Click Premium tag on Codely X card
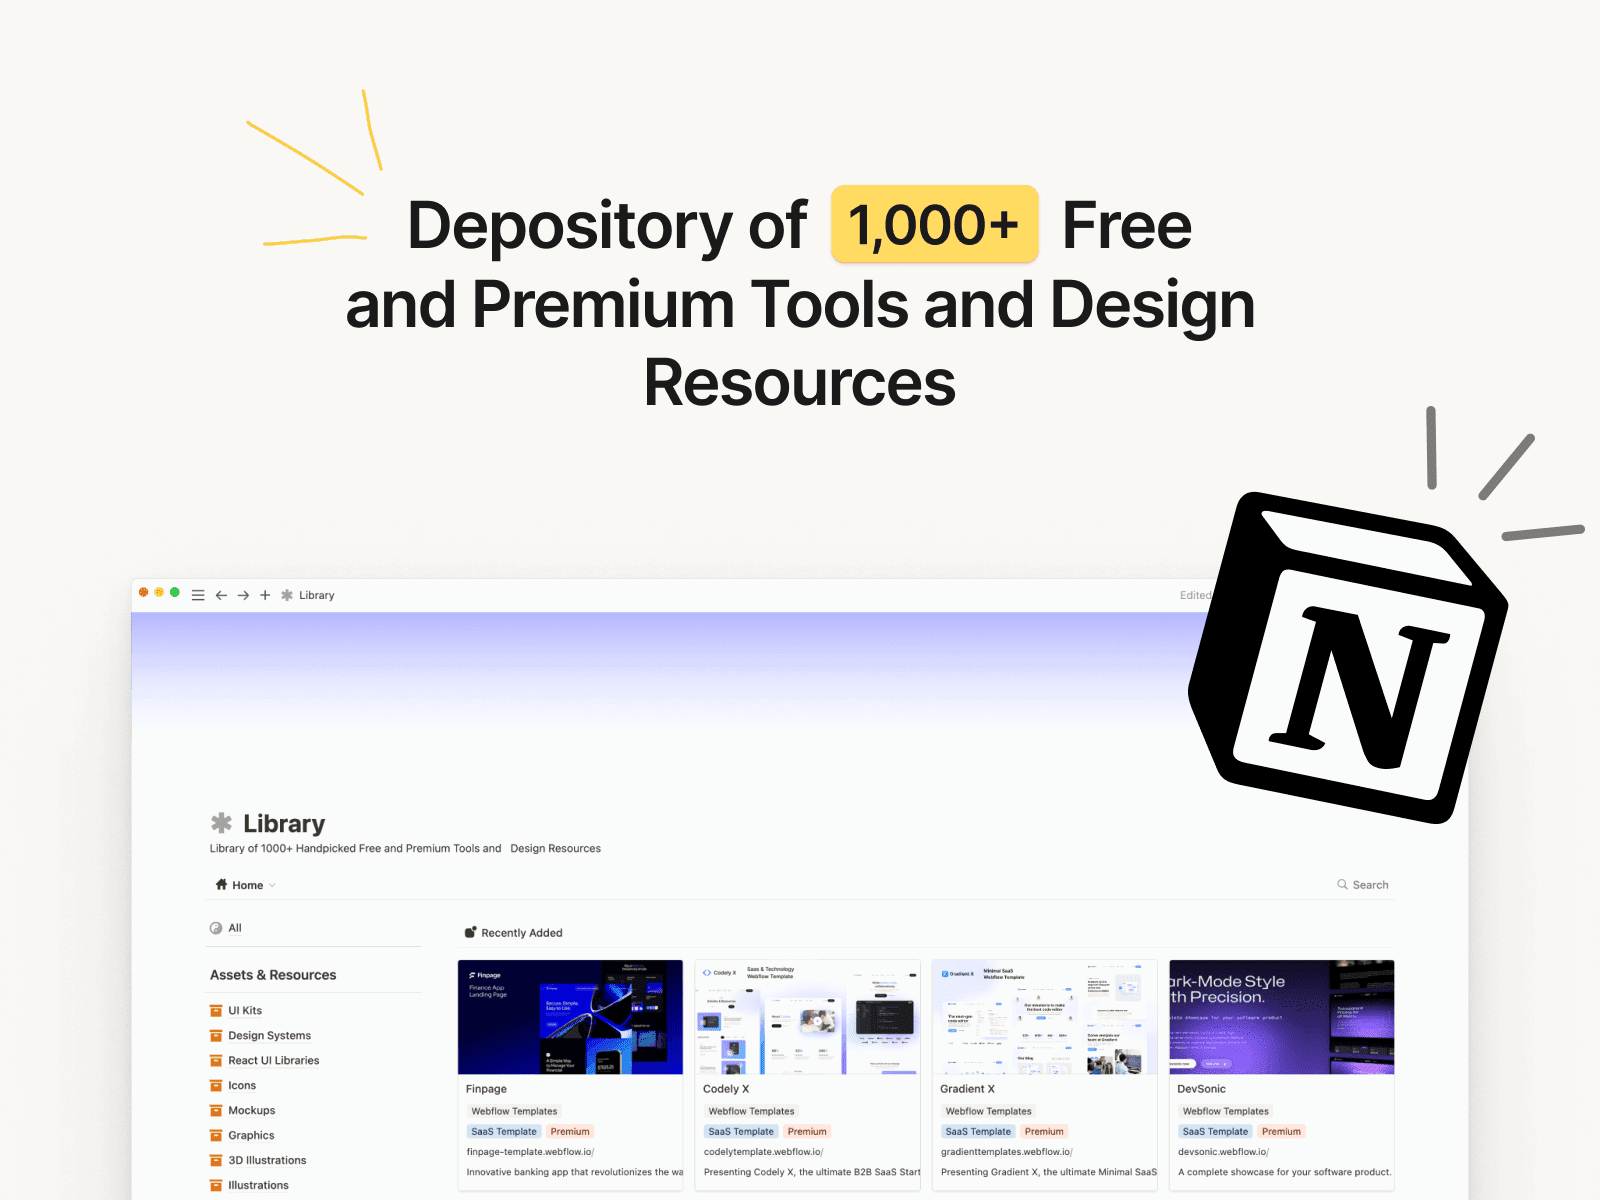Screen dimensions: 1600x1200 coord(807,1131)
